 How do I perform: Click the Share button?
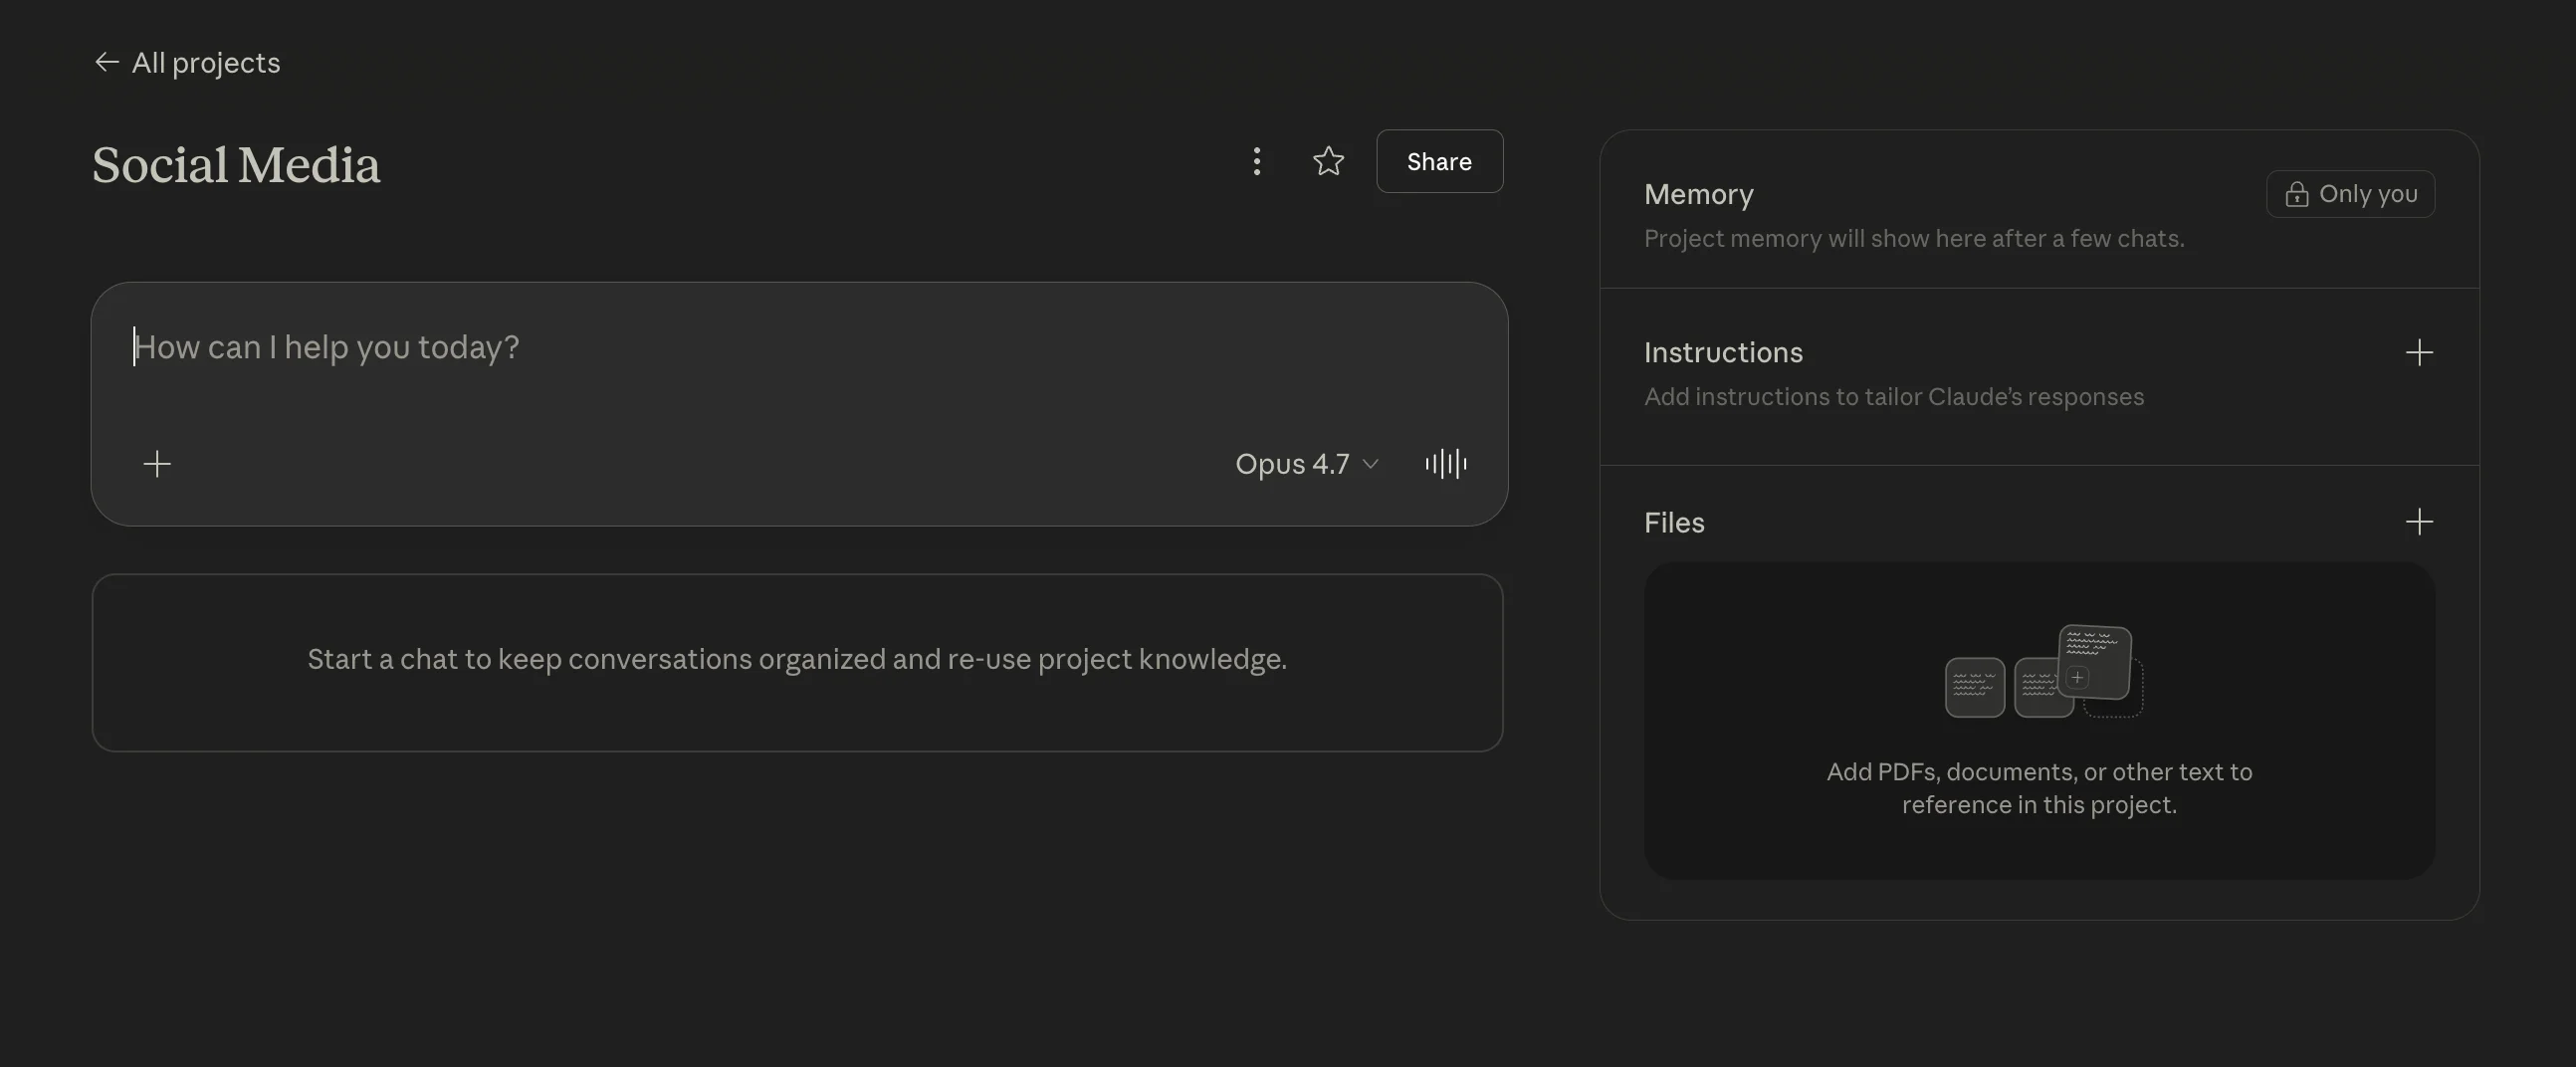pyautogui.click(x=1439, y=161)
